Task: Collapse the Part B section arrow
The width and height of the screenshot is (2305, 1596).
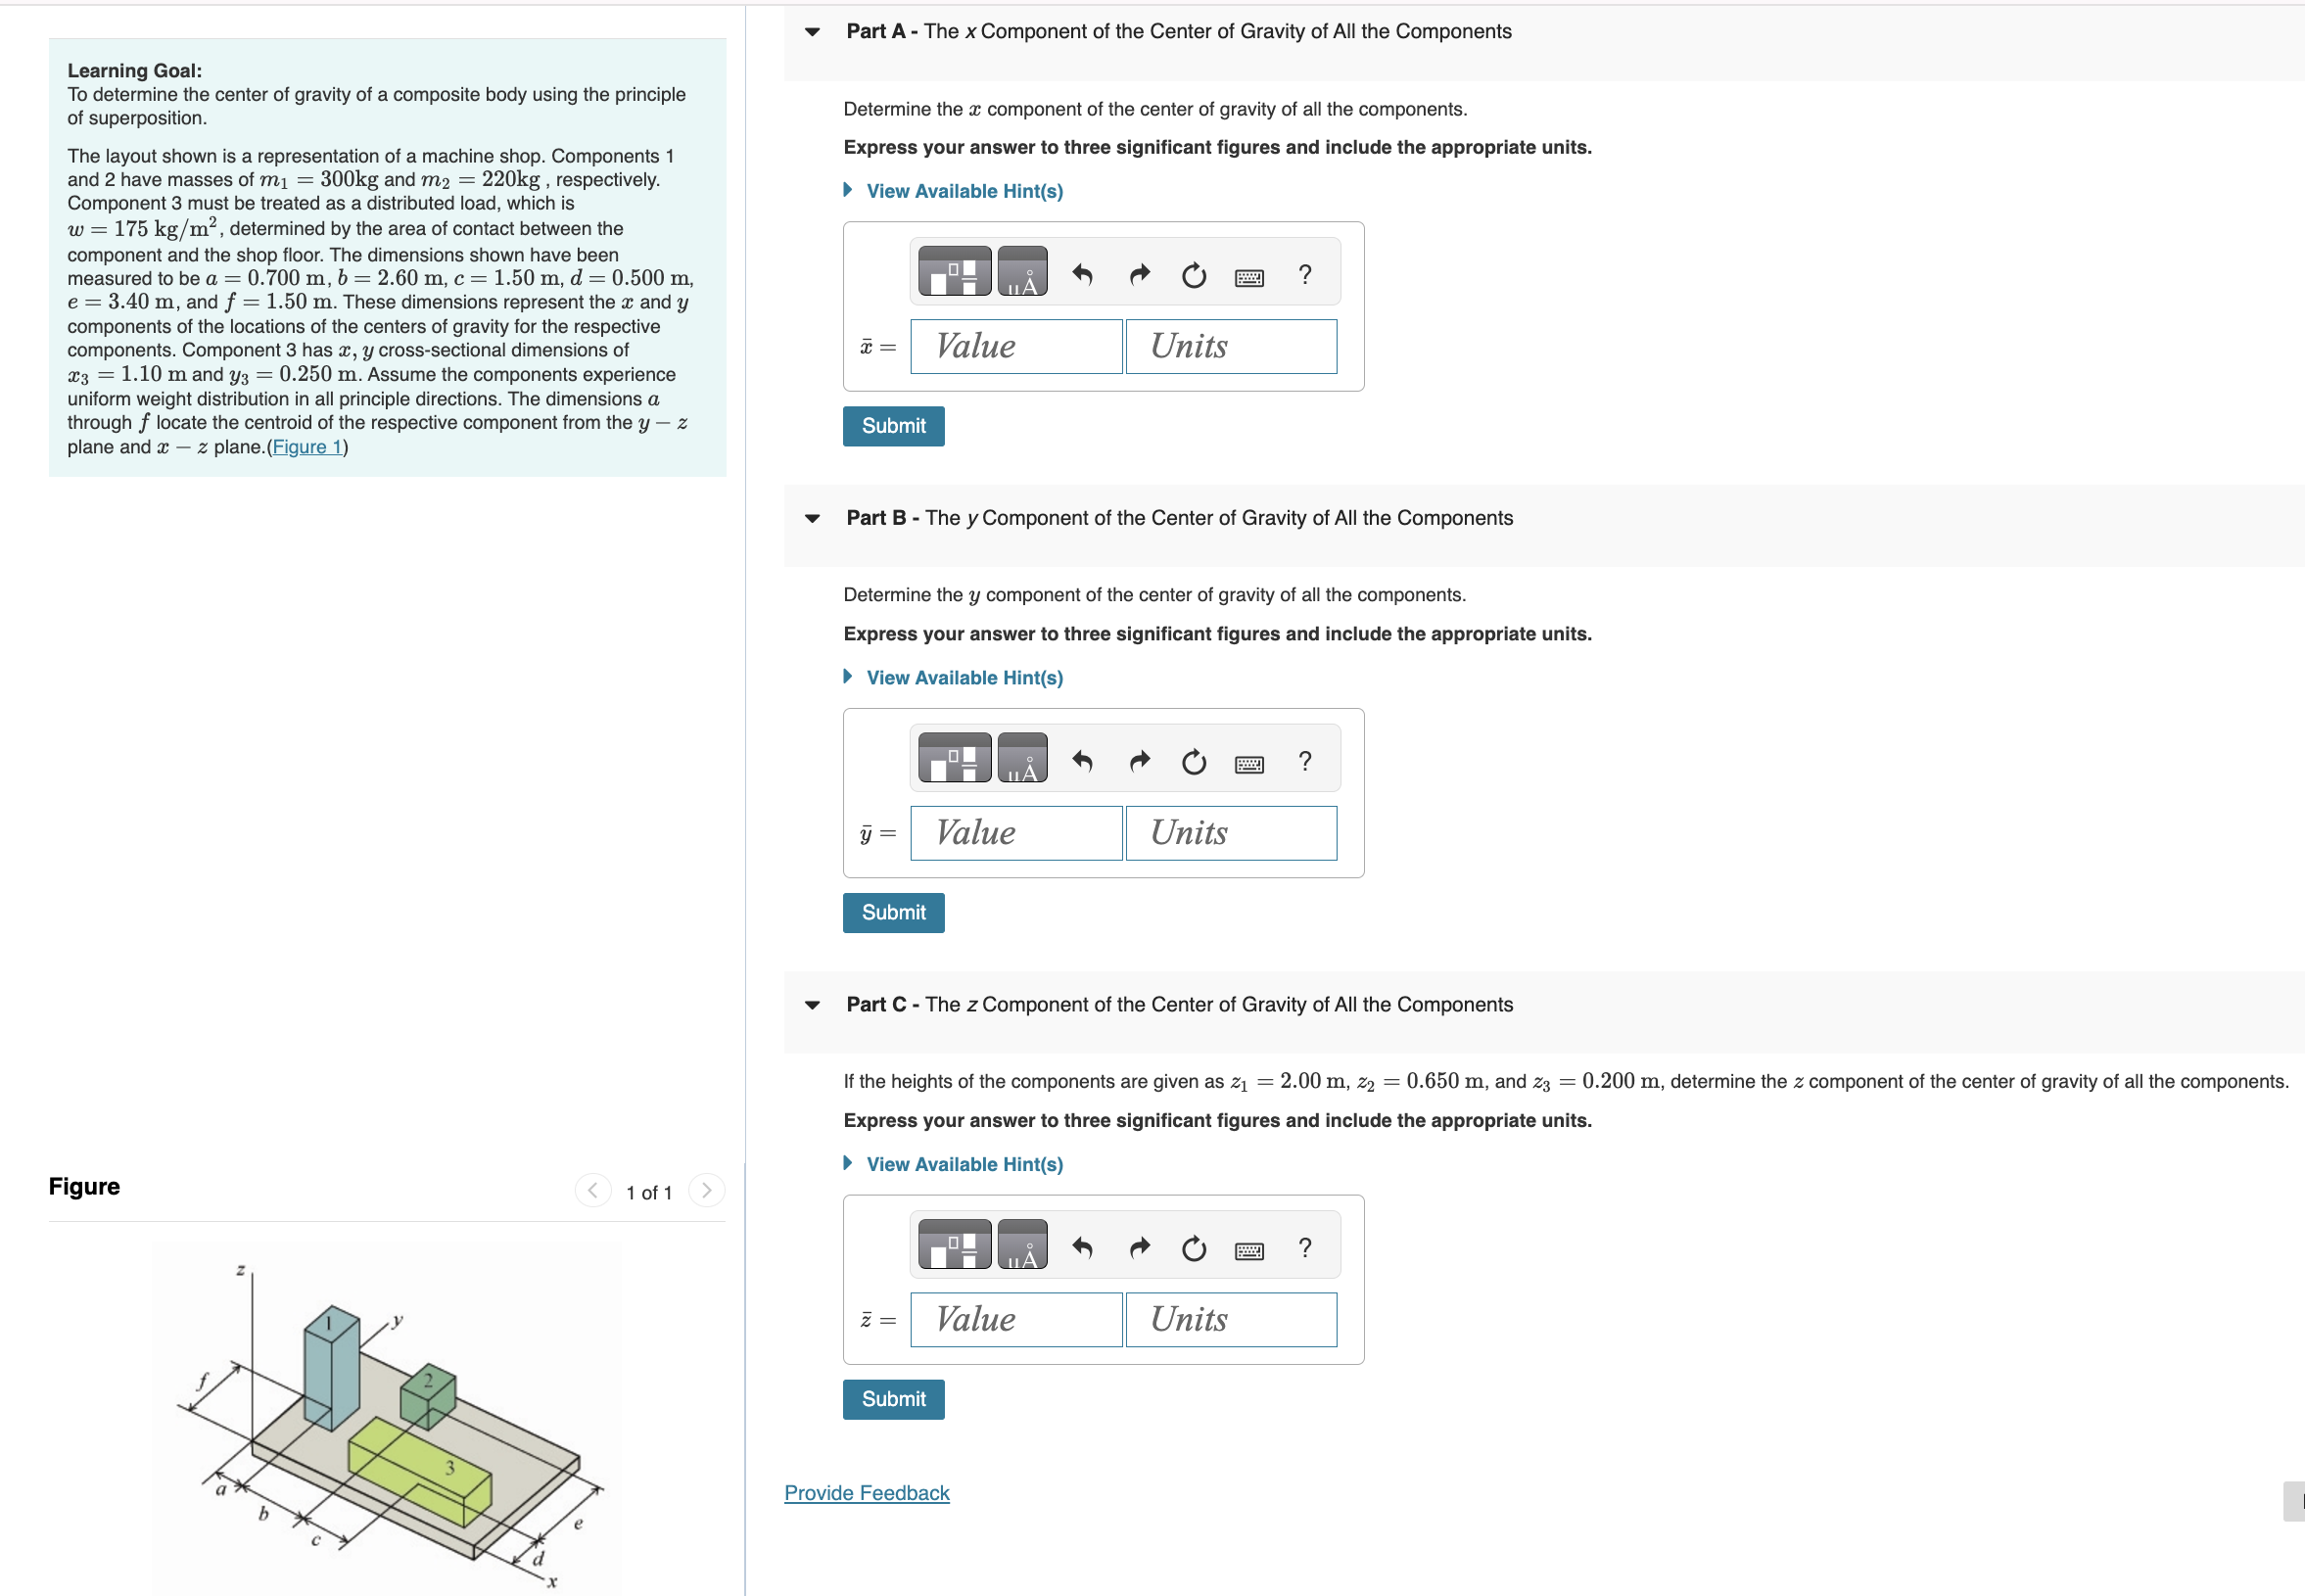Action: click(x=812, y=518)
